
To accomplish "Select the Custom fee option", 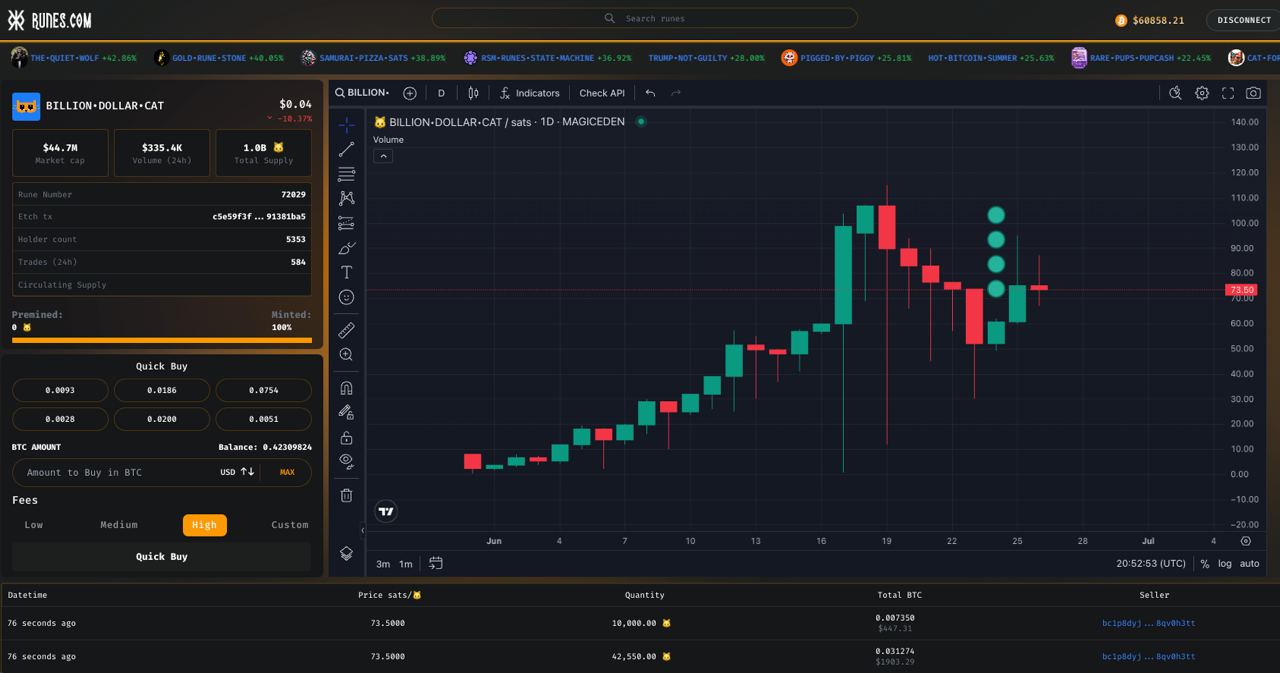I will (x=290, y=525).
